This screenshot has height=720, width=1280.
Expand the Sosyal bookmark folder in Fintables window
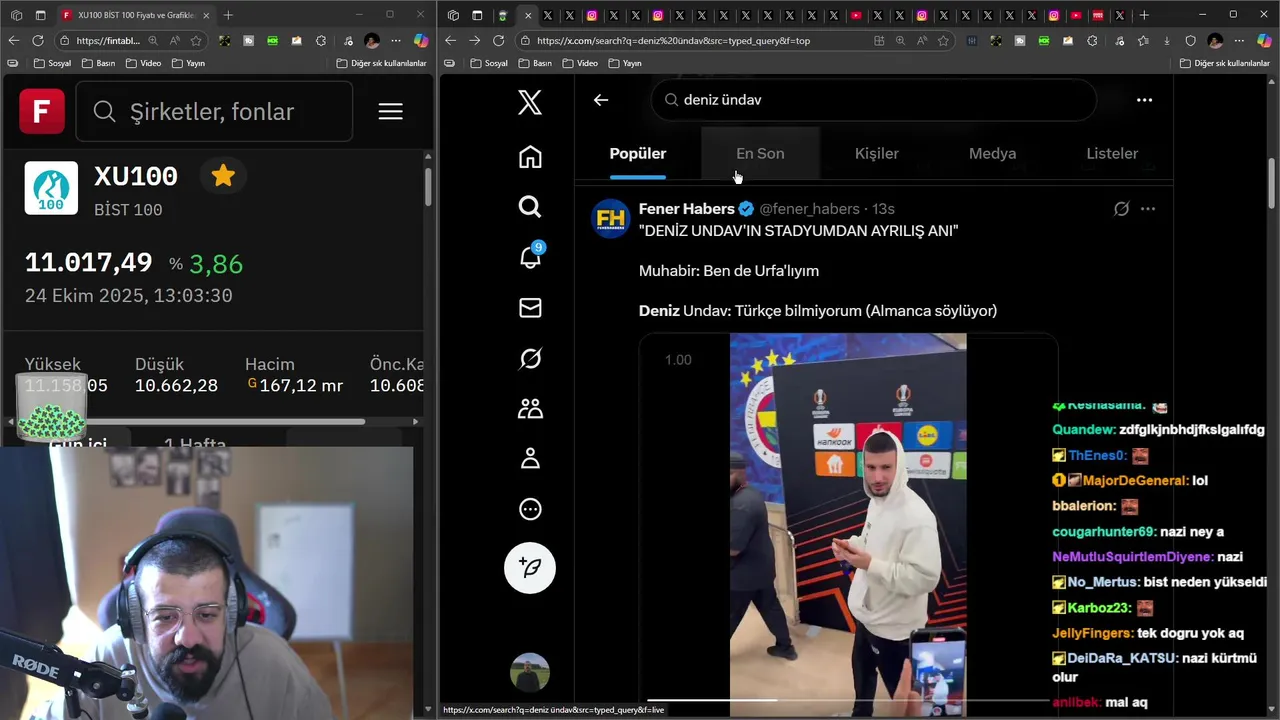(x=52, y=63)
